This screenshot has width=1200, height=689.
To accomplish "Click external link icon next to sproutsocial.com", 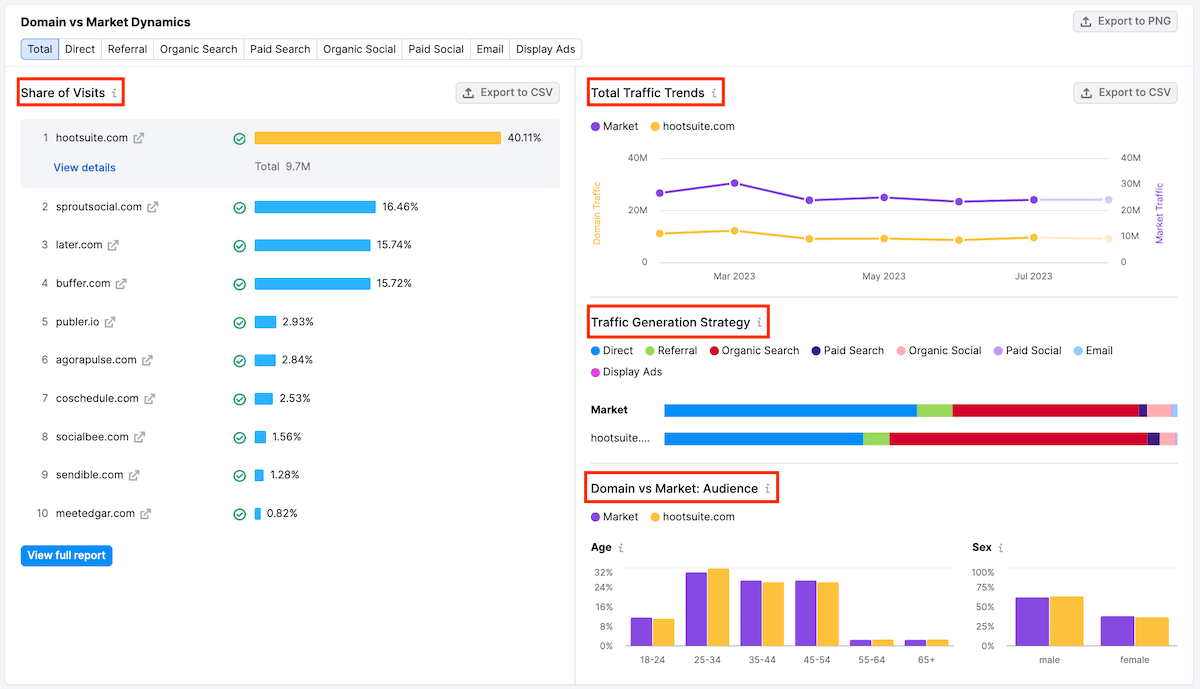I will [x=153, y=207].
